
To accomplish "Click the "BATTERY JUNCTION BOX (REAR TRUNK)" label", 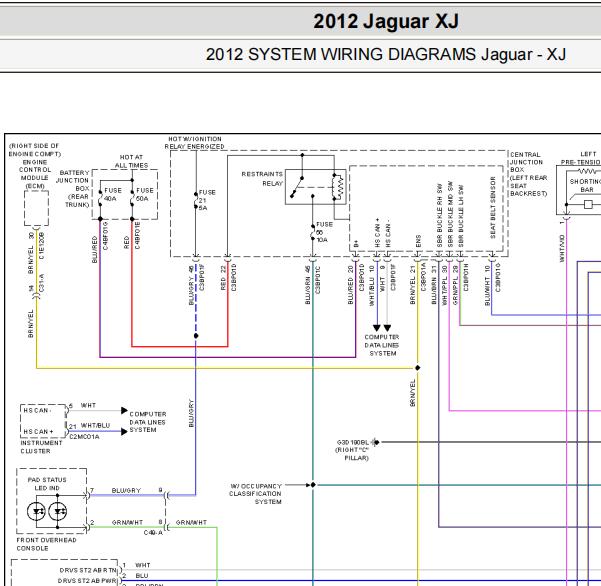I will tap(73, 189).
